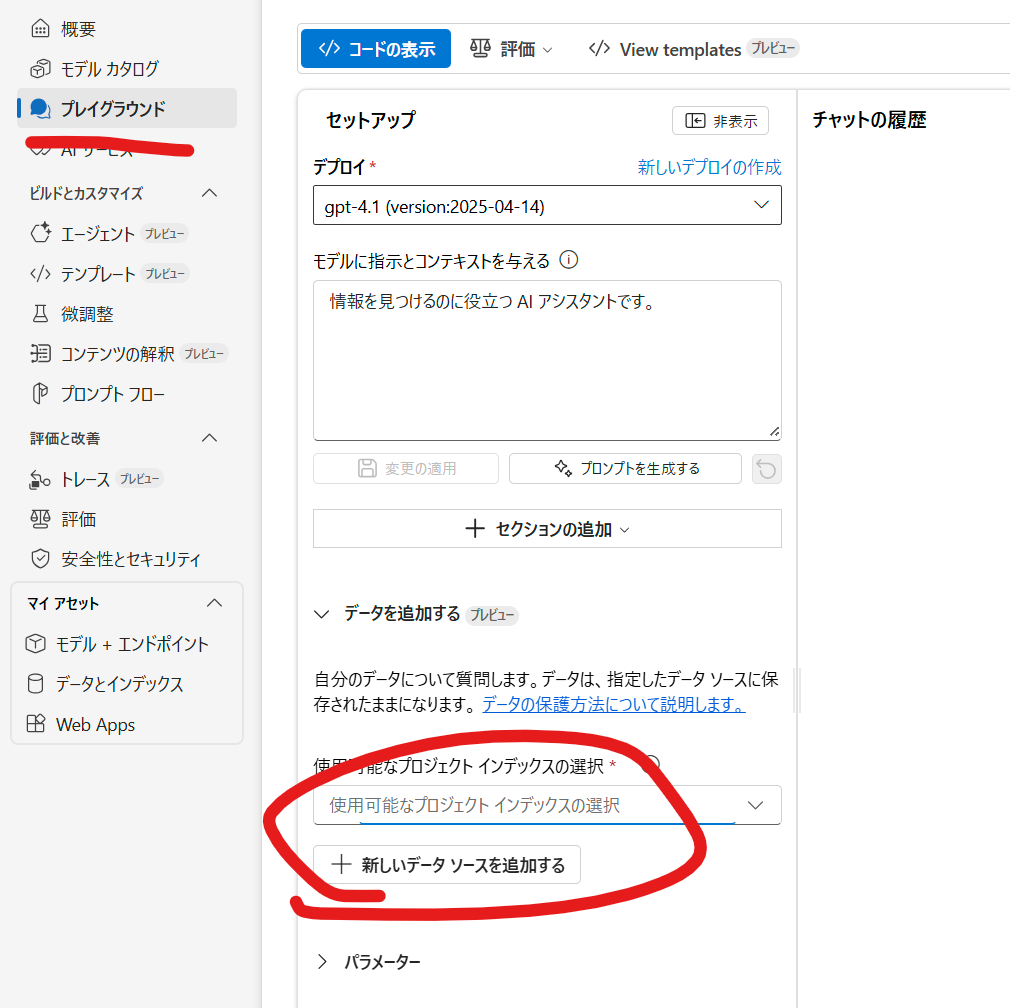Collapse the 評価と改善 section

click(x=209, y=438)
